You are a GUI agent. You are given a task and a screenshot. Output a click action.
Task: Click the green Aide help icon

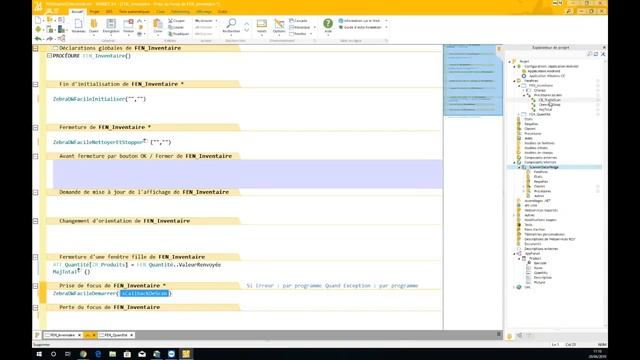tap(328, 24)
